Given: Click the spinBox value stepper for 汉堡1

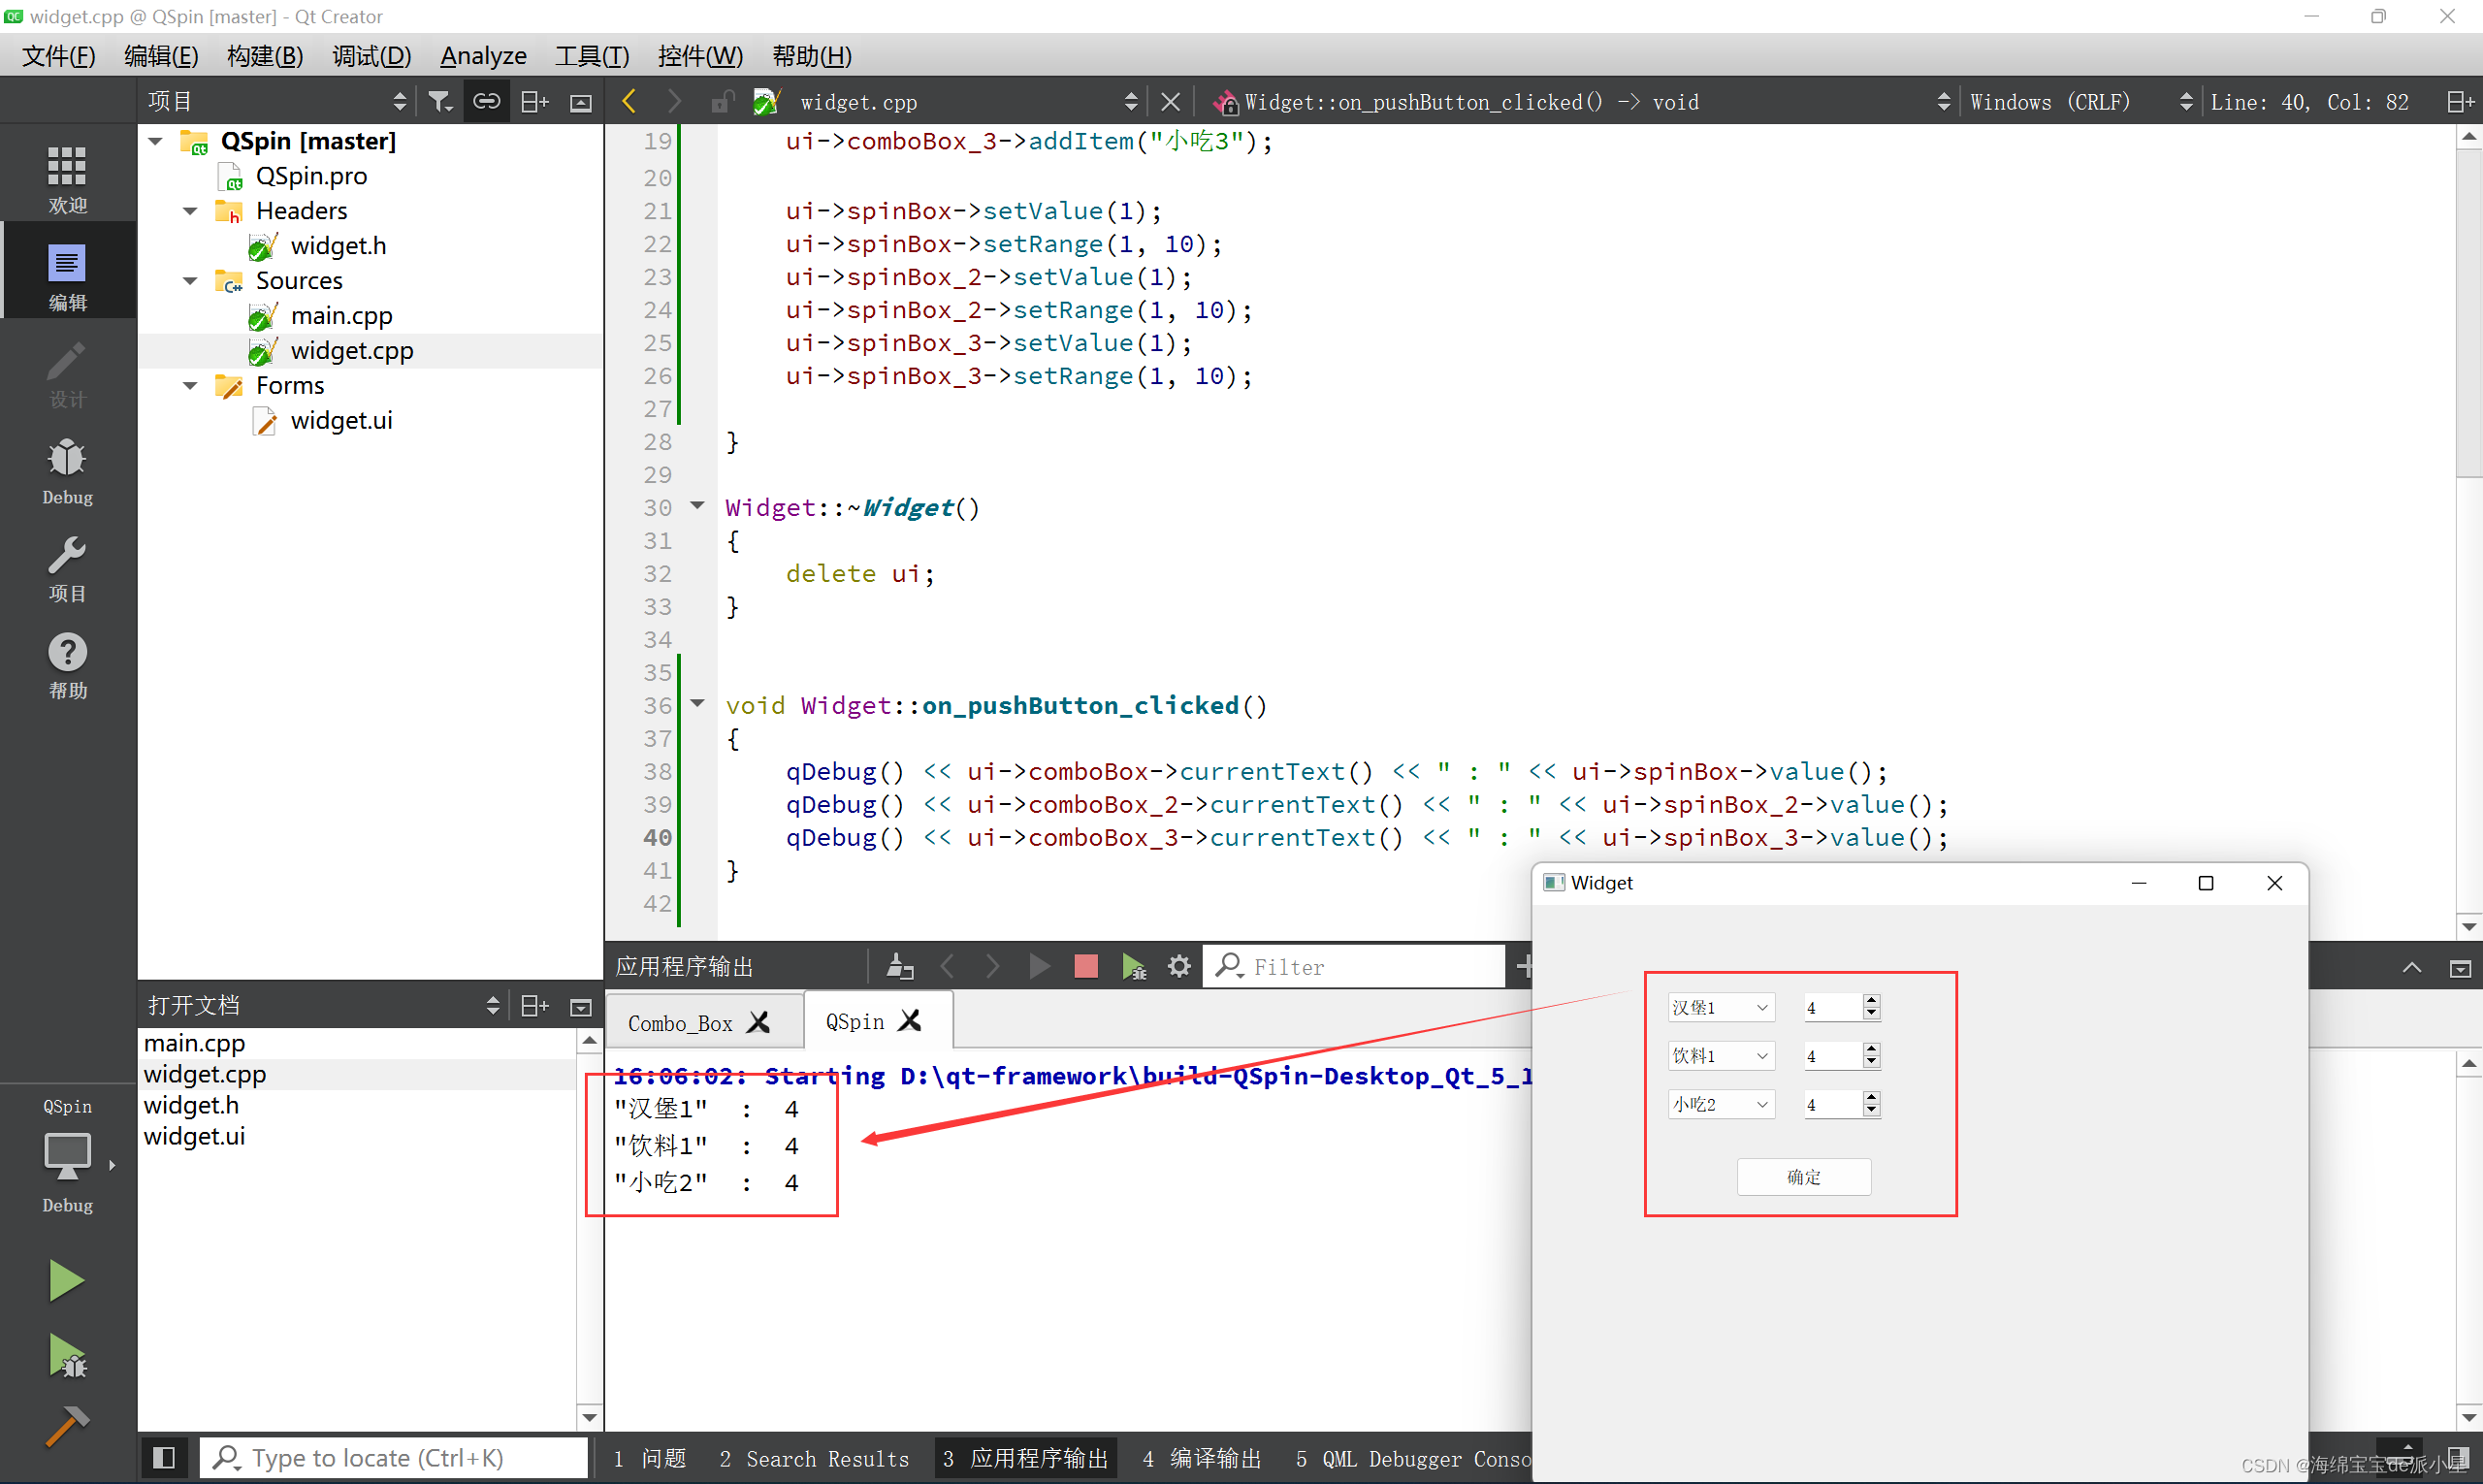Looking at the screenshot, I should [x=1867, y=1007].
